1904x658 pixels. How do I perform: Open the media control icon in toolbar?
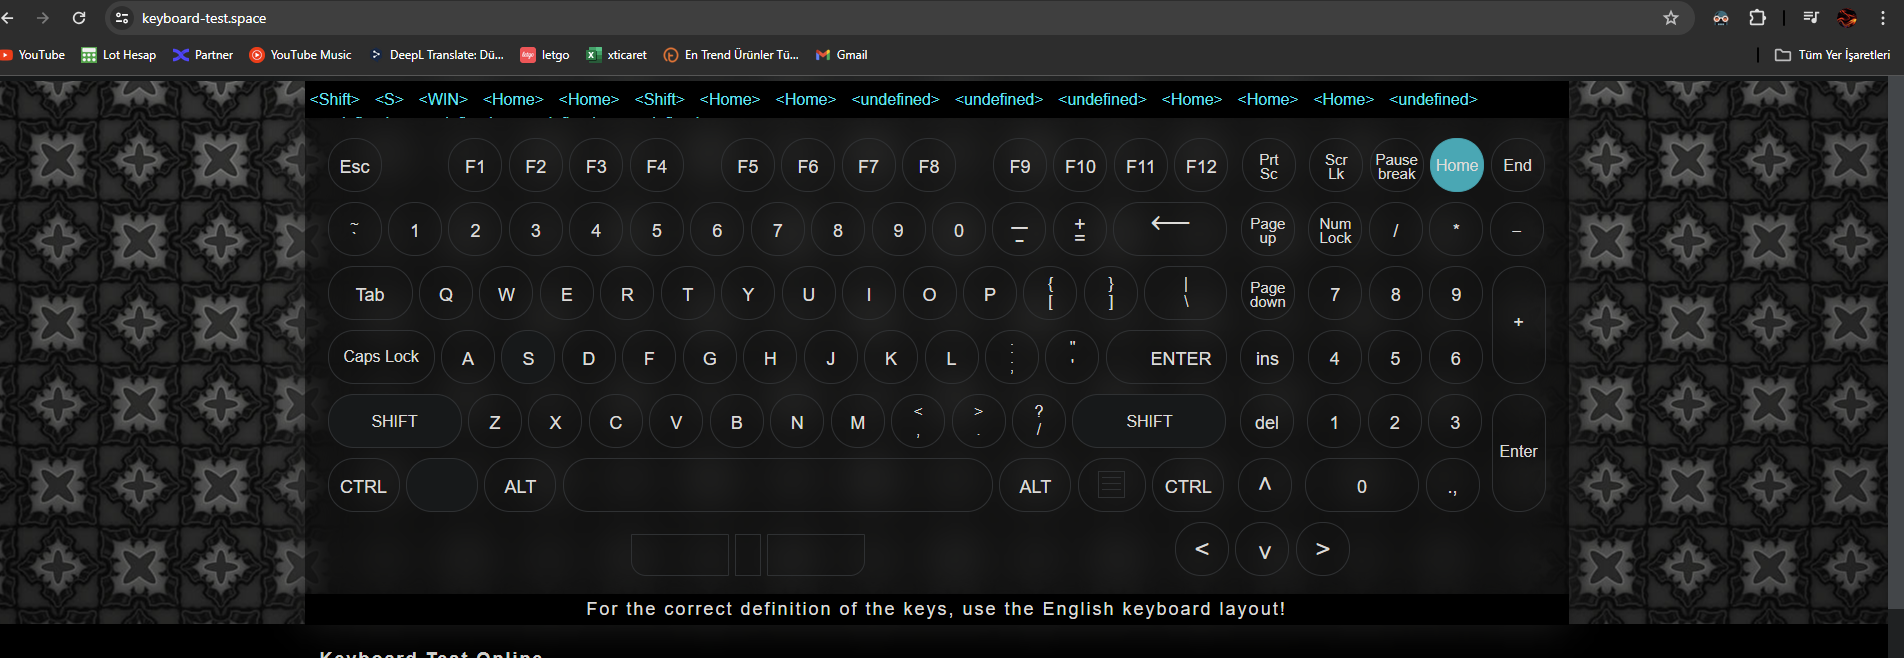click(x=1811, y=18)
